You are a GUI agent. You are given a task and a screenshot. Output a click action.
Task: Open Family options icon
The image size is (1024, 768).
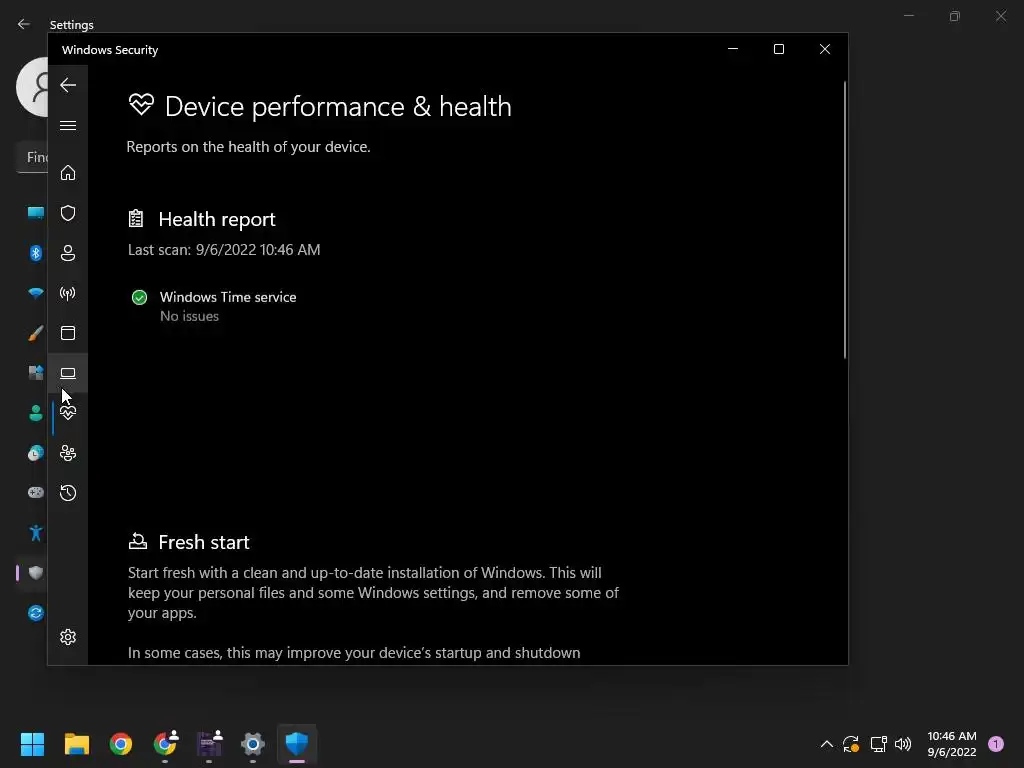coord(68,453)
